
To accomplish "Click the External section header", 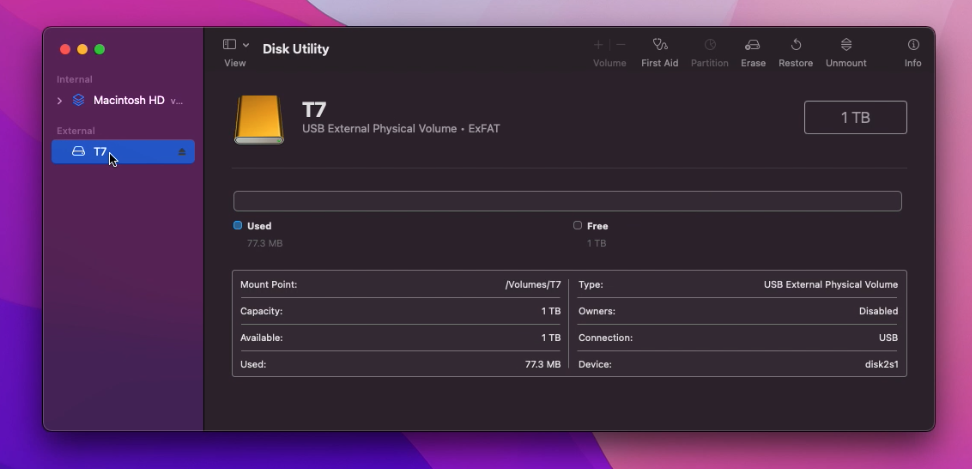I will click(x=76, y=131).
